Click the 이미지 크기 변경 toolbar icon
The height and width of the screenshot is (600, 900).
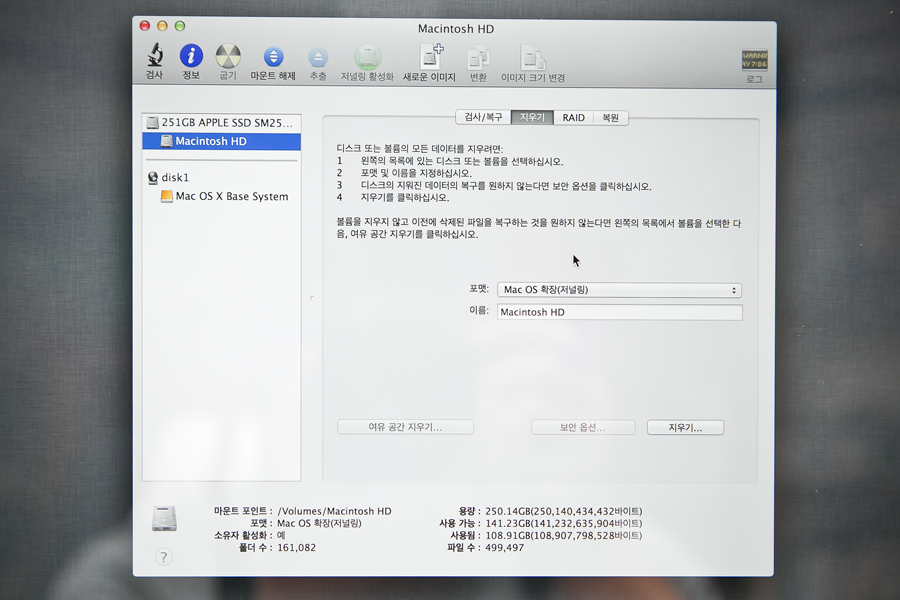[533, 57]
